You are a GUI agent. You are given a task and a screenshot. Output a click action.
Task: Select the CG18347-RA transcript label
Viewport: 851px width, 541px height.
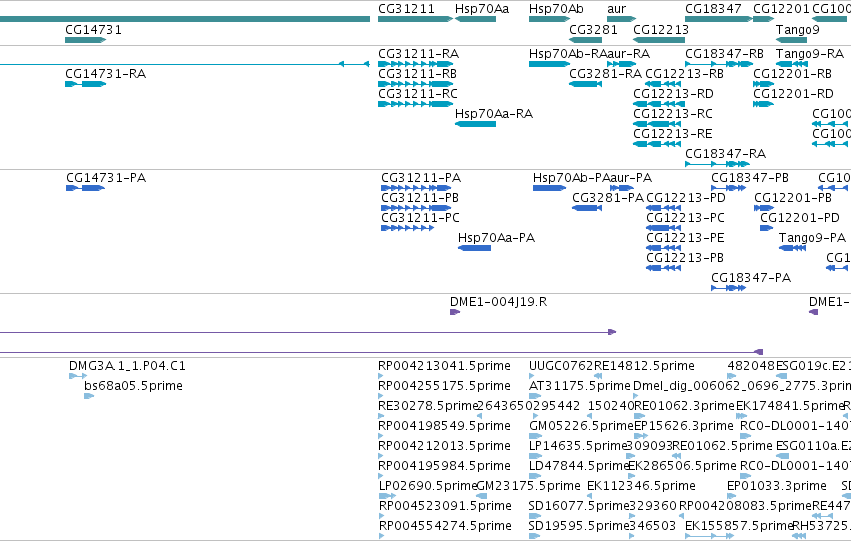[x=726, y=154]
